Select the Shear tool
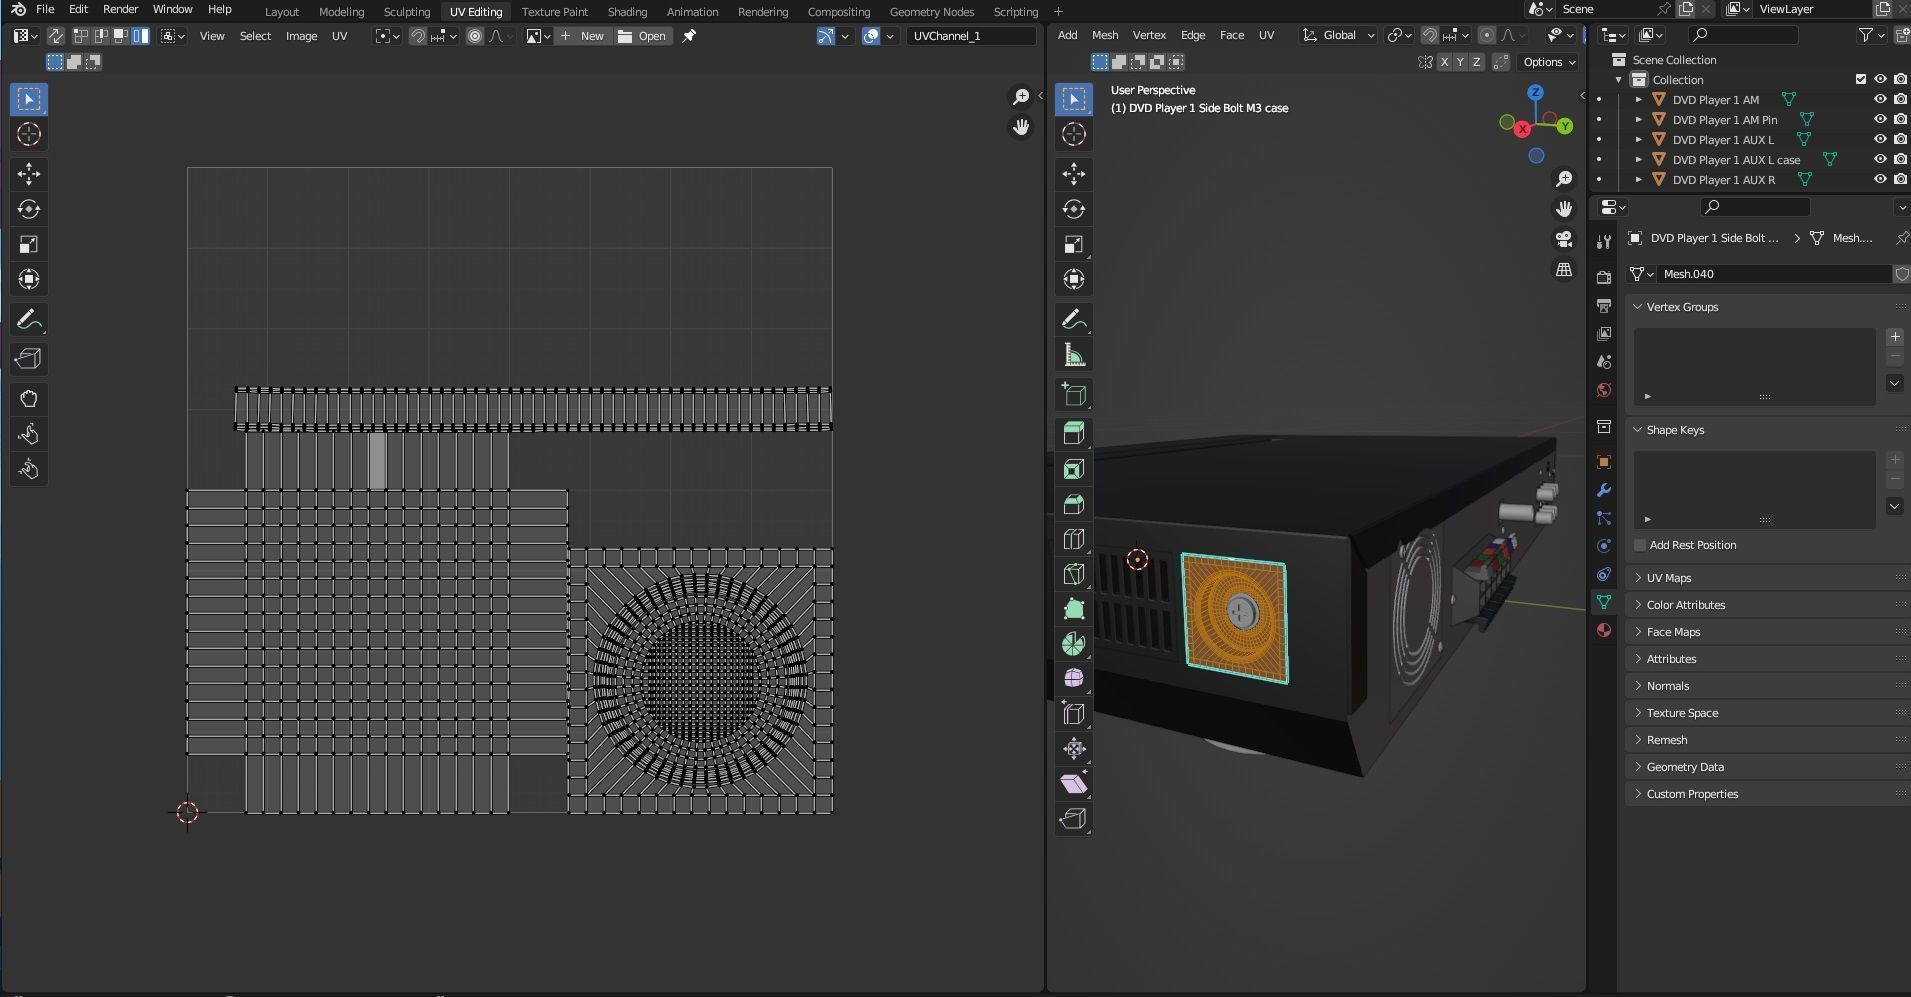 (1074, 784)
